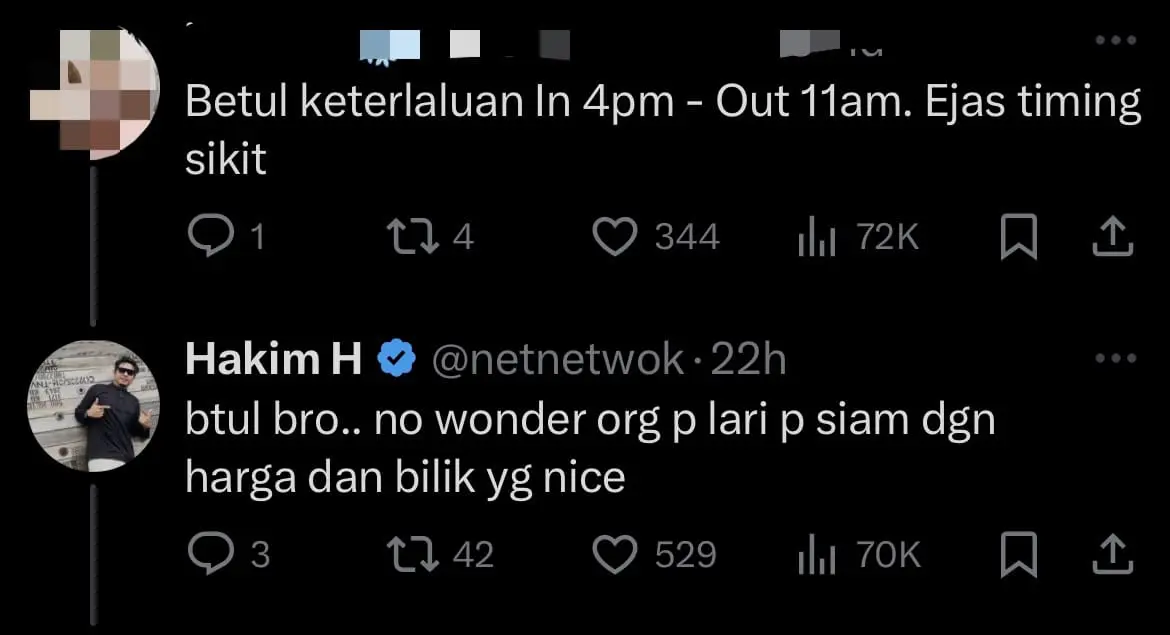Share the top tweet via upload icon
Screen dimensions: 1170x635
coord(1115,237)
